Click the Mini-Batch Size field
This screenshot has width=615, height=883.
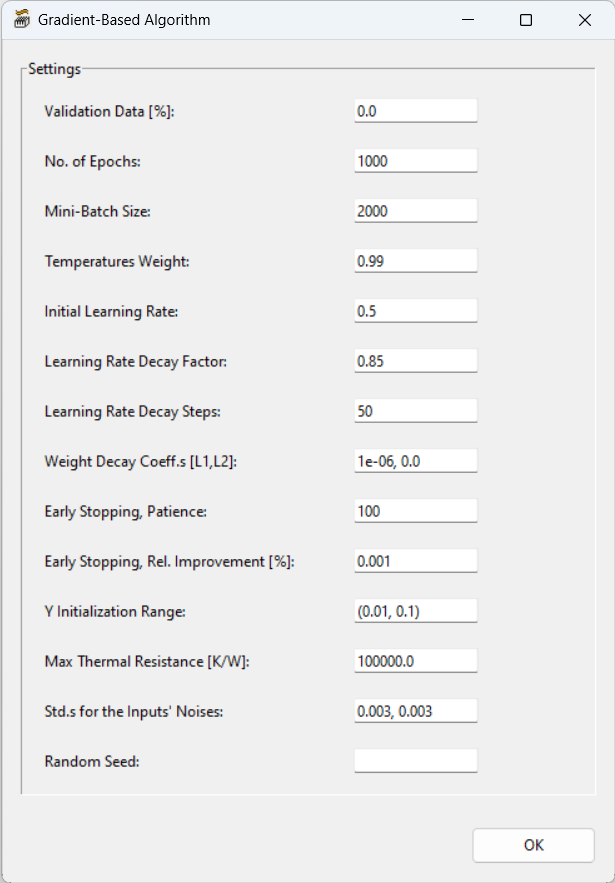[415, 210]
